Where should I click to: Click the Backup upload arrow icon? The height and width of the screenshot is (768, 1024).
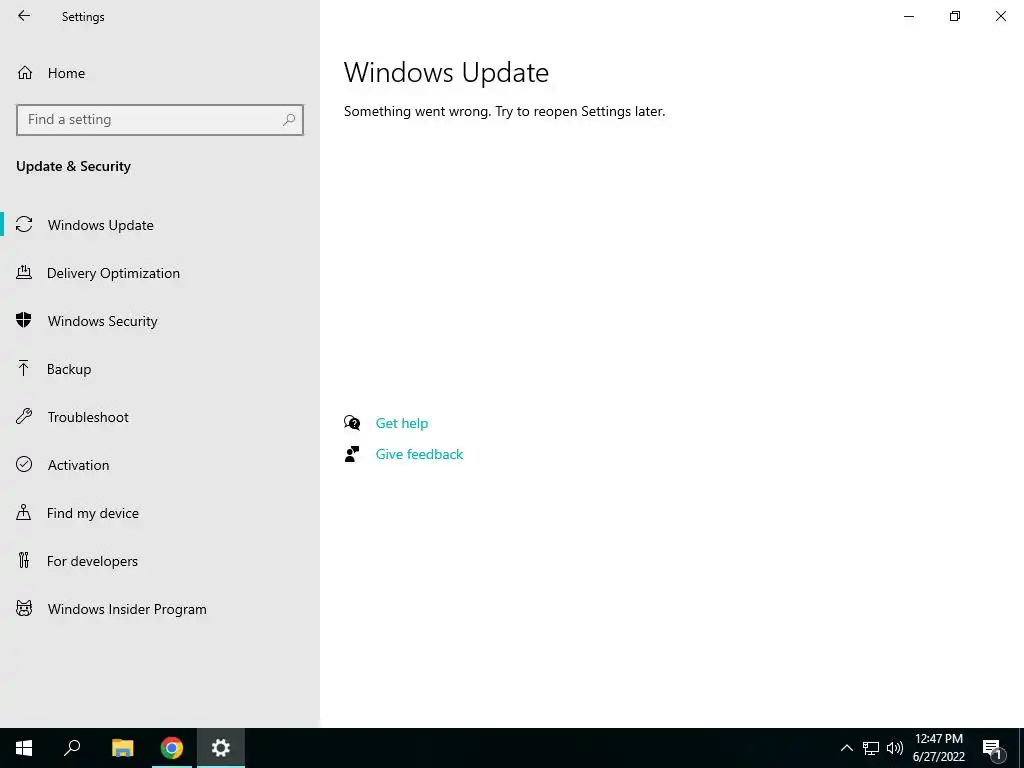tap(24, 368)
